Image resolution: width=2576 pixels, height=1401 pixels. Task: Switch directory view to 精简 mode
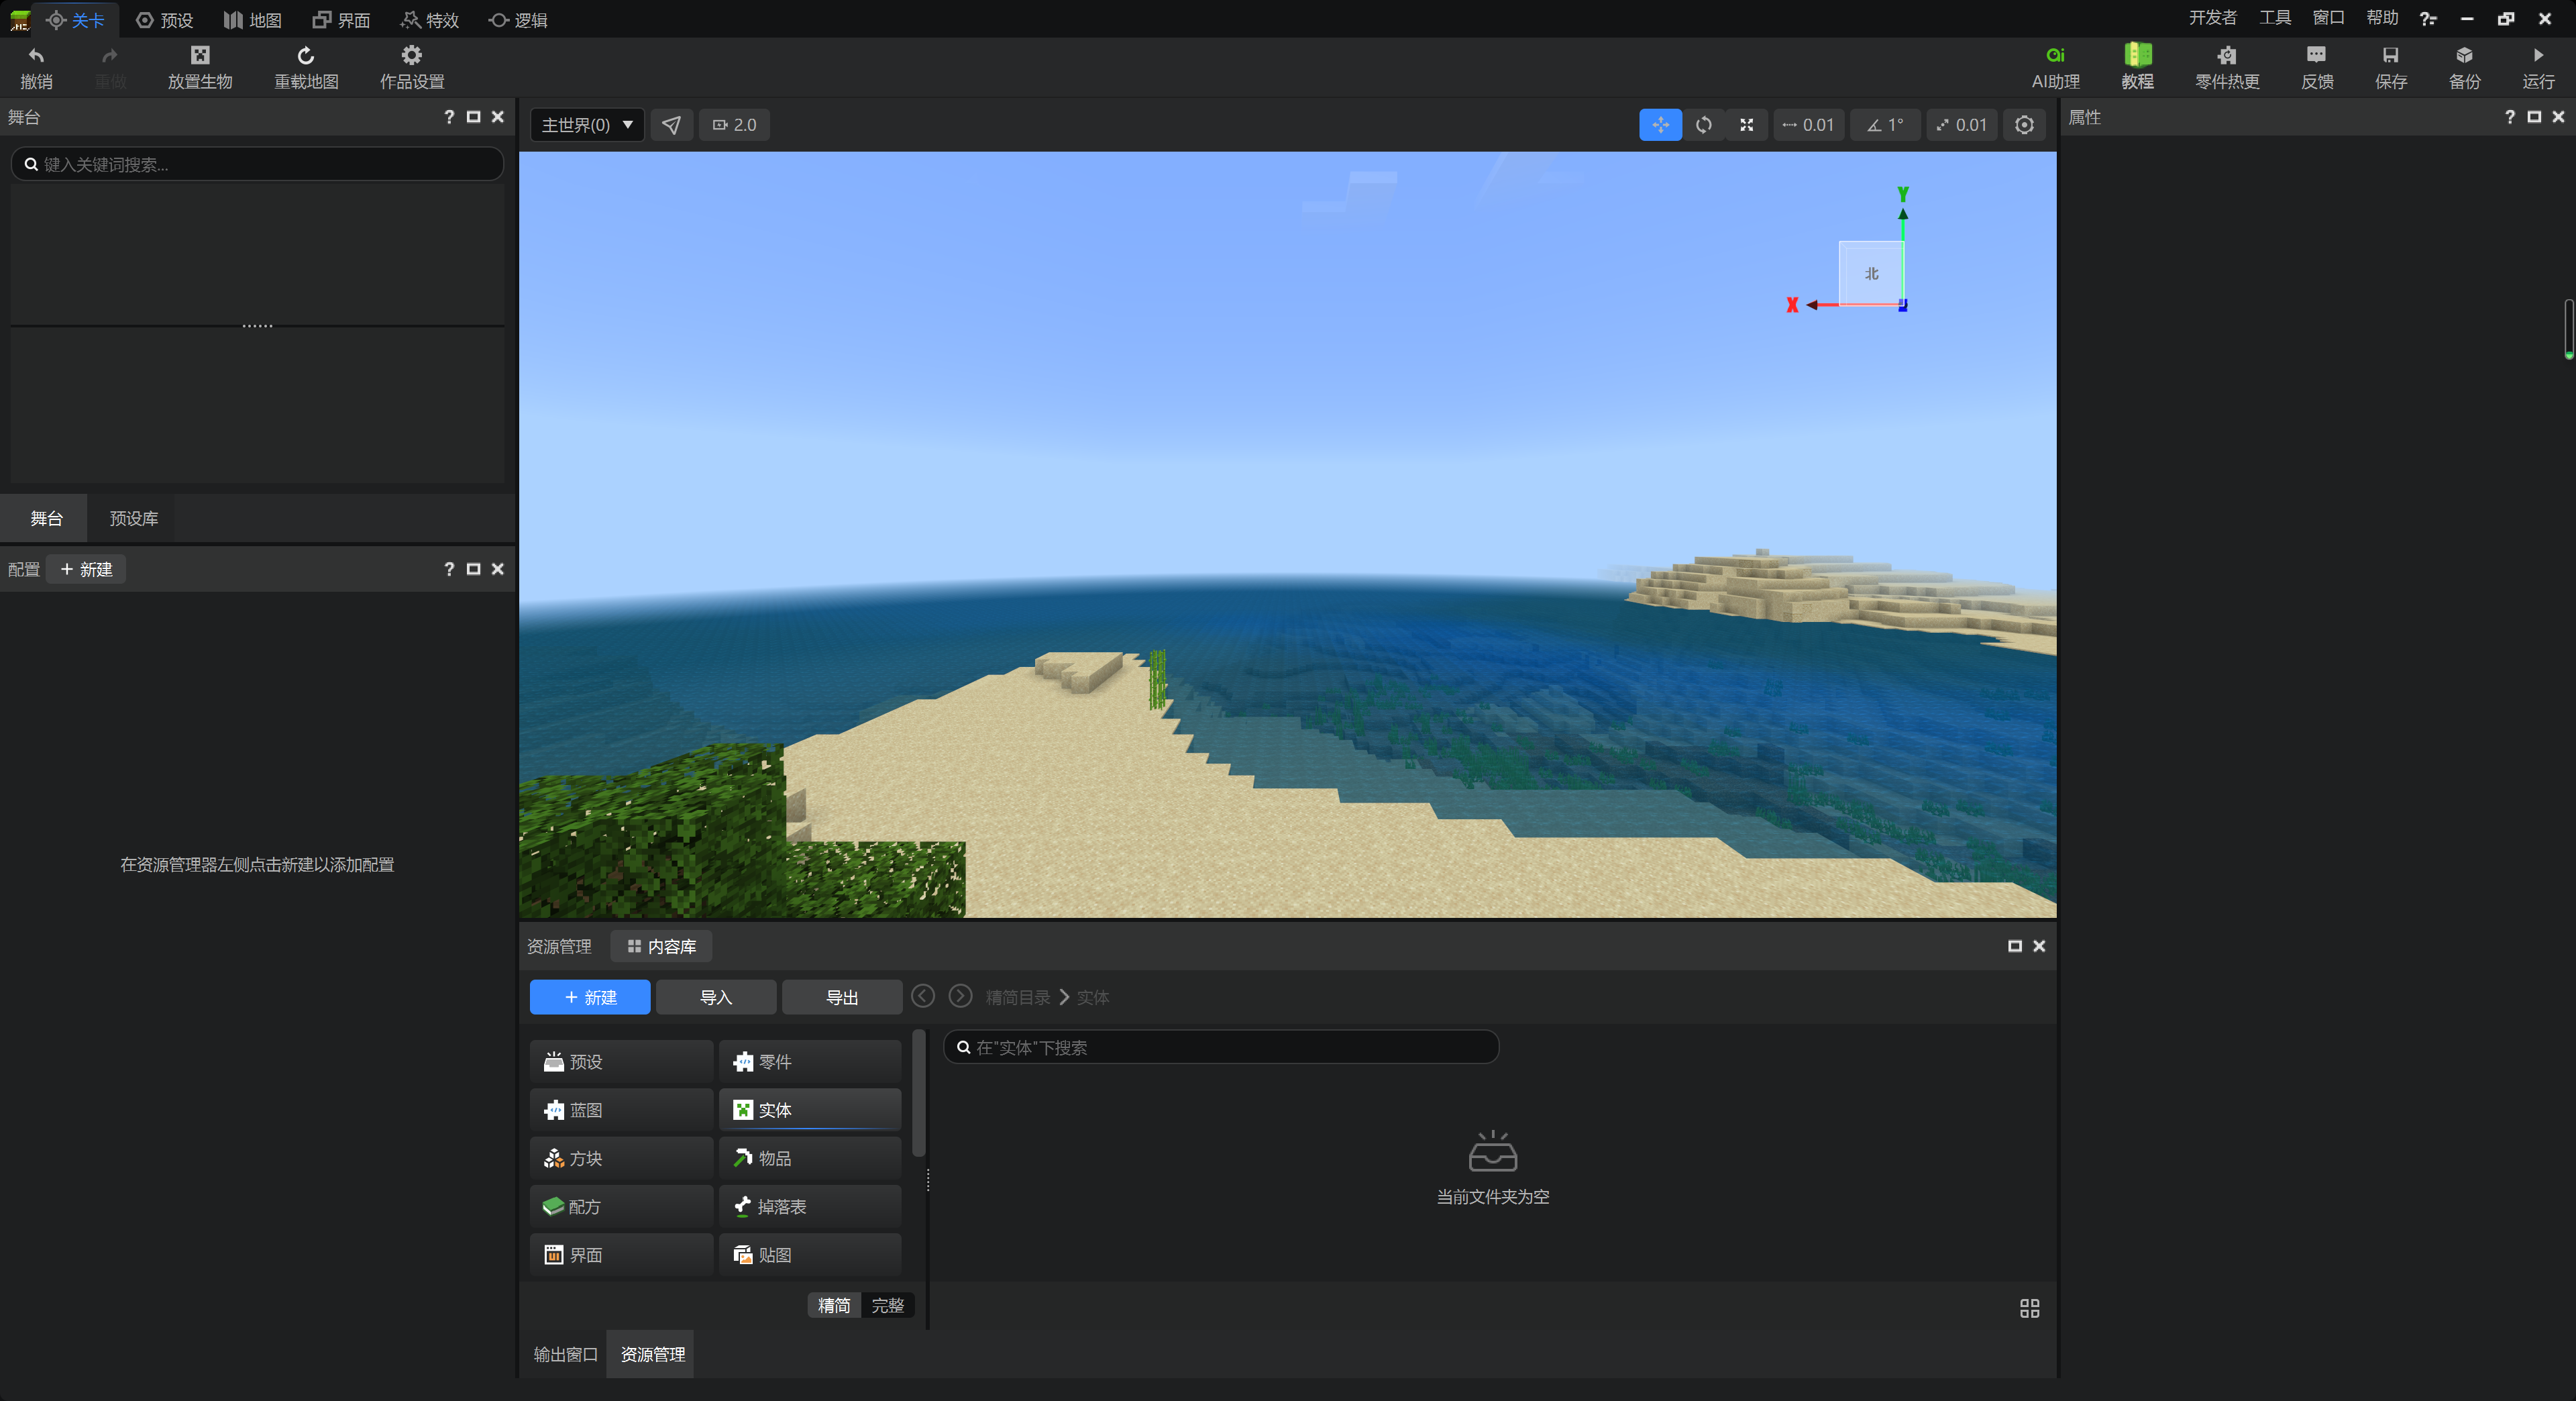[834, 1305]
